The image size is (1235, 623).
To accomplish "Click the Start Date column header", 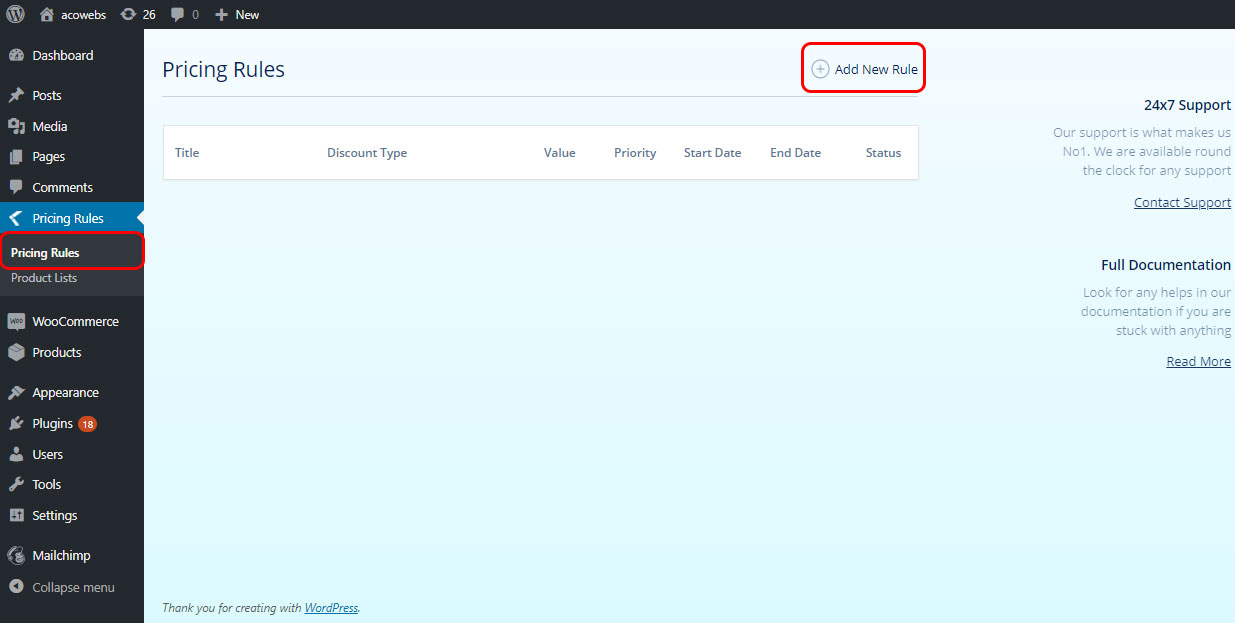I will click(712, 153).
